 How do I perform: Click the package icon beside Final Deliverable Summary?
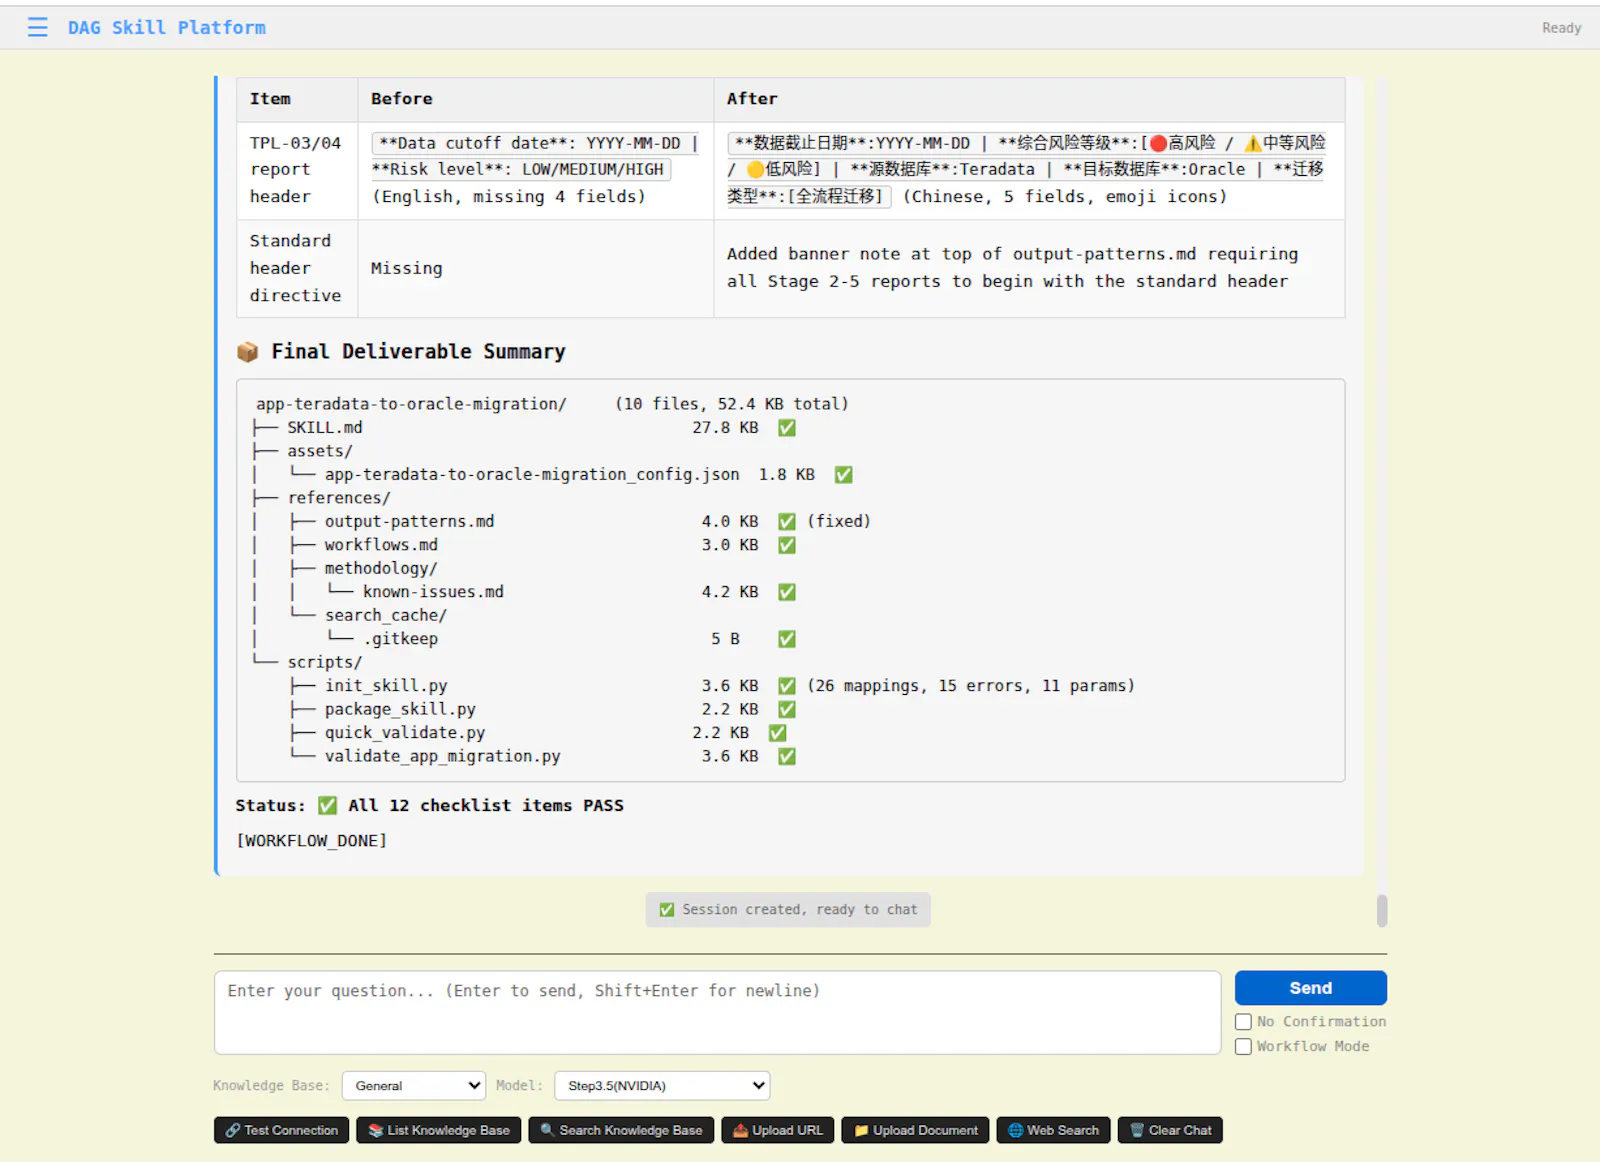[247, 352]
